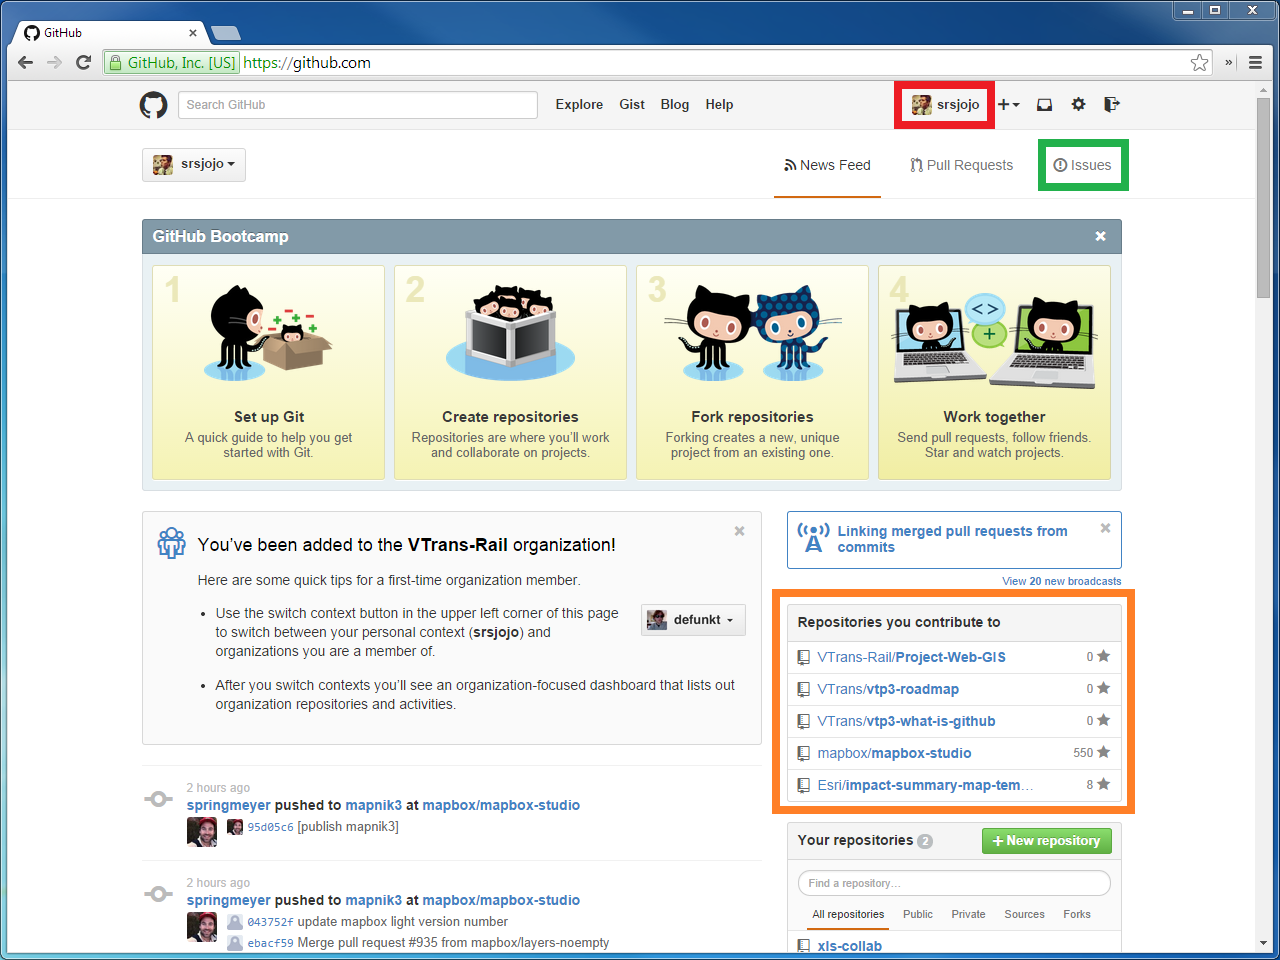Switch to the News Feed tab
The height and width of the screenshot is (960, 1280).
click(x=827, y=165)
